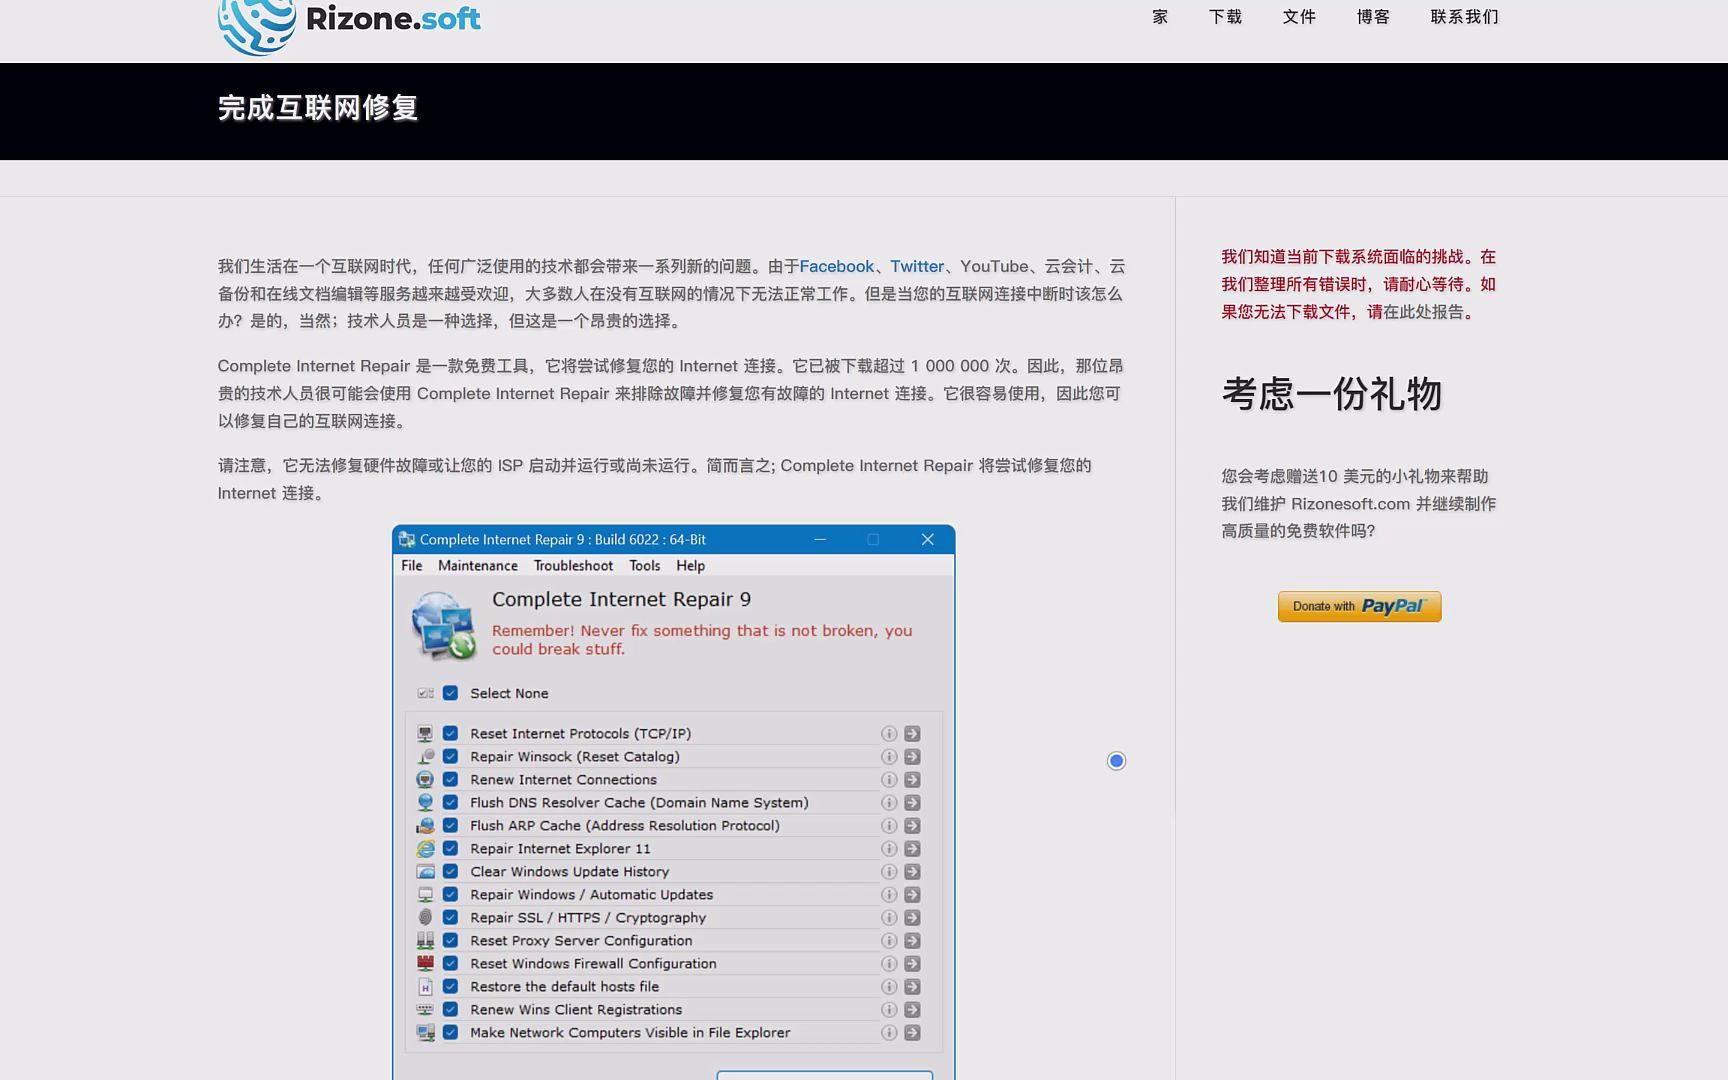Show info for Repair Internet Explorer 11
This screenshot has width=1728, height=1080.
click(x=888, y=849)
